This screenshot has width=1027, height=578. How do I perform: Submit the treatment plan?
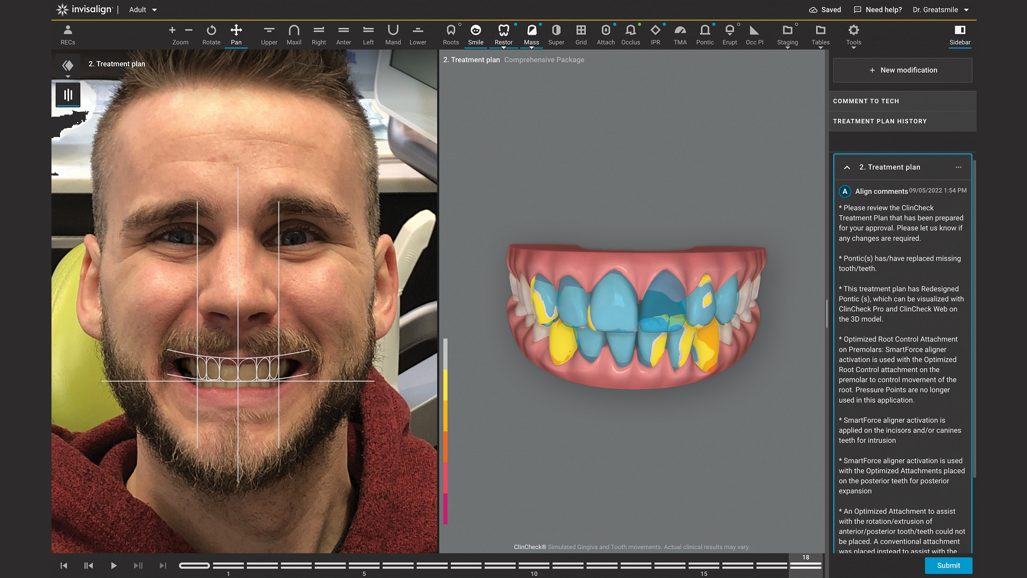pos(947,565)
